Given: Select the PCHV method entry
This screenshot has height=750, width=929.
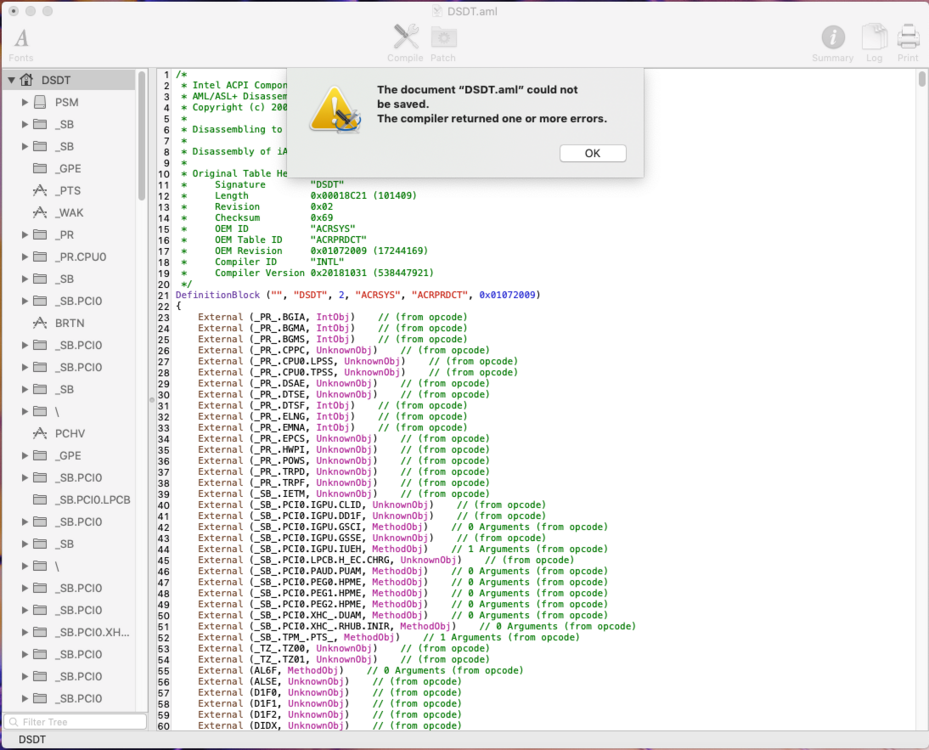Looking at the screenshot, I should (x=69, y=433).
